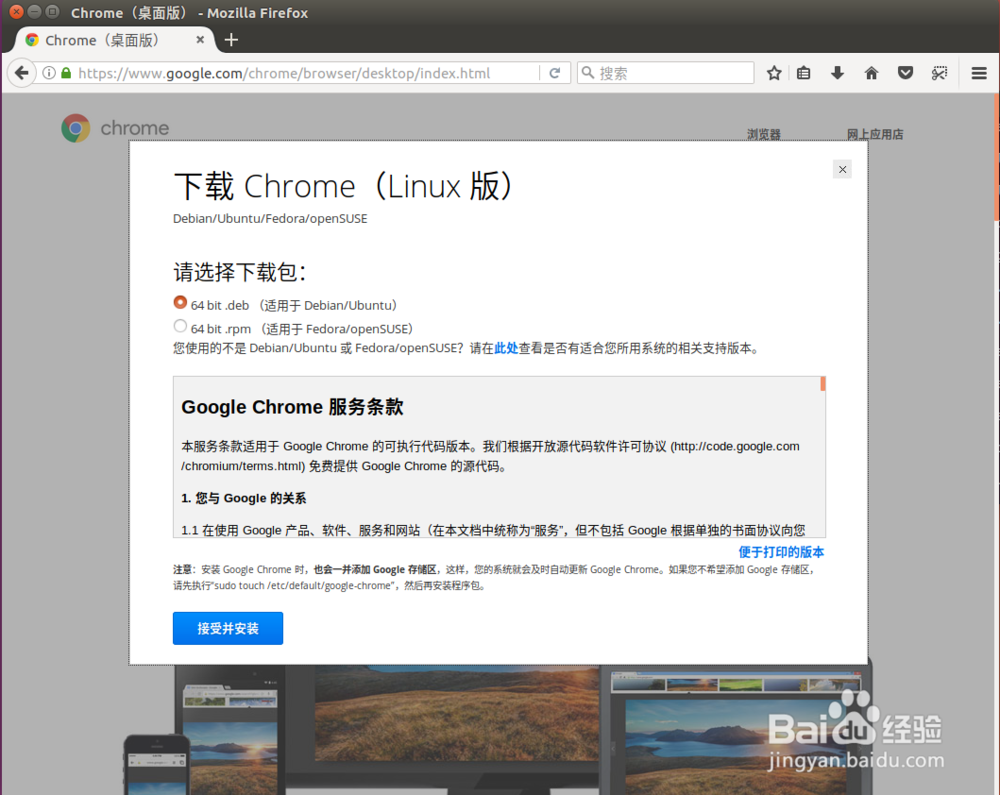Click the back navigation arrow
This screenshot has height=795, width=1000.
click(21, 72)
